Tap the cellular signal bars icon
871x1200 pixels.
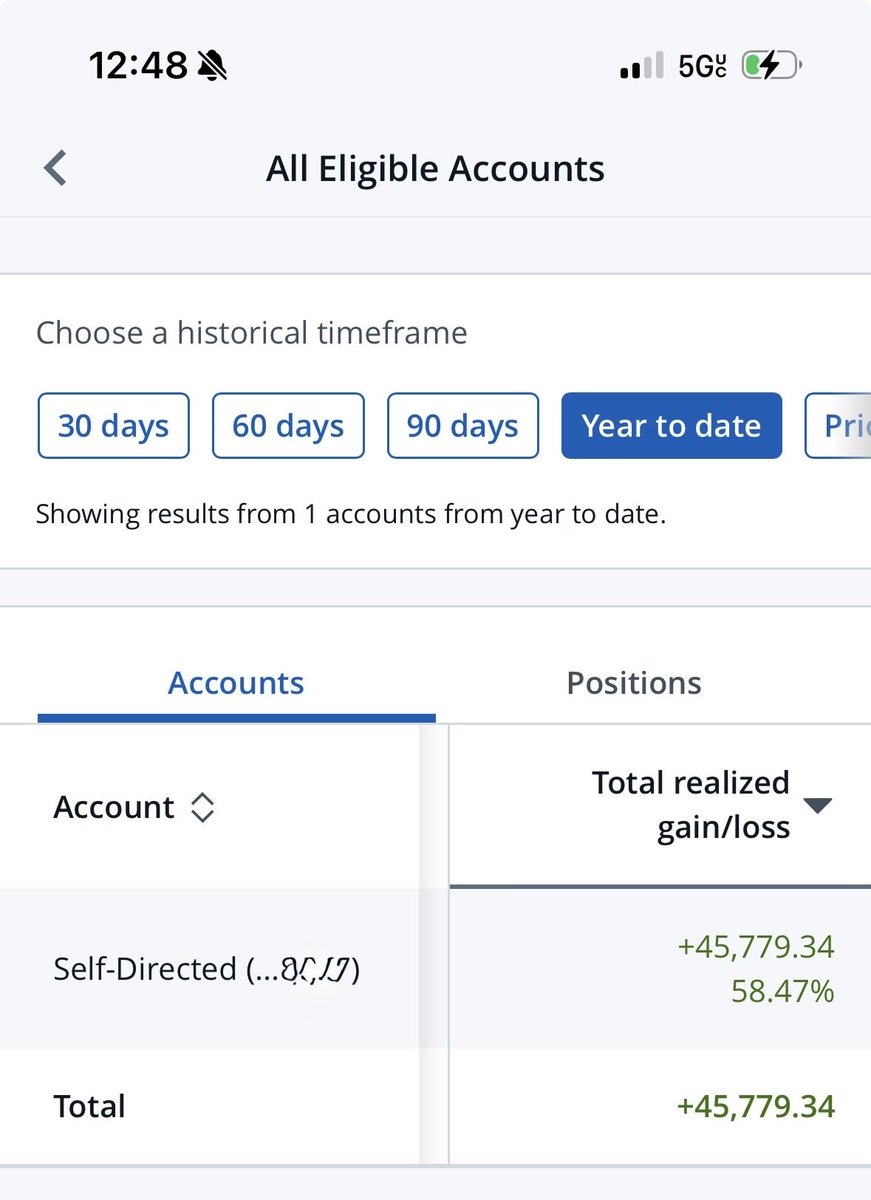pyautogui.click(x=642, y=67)
